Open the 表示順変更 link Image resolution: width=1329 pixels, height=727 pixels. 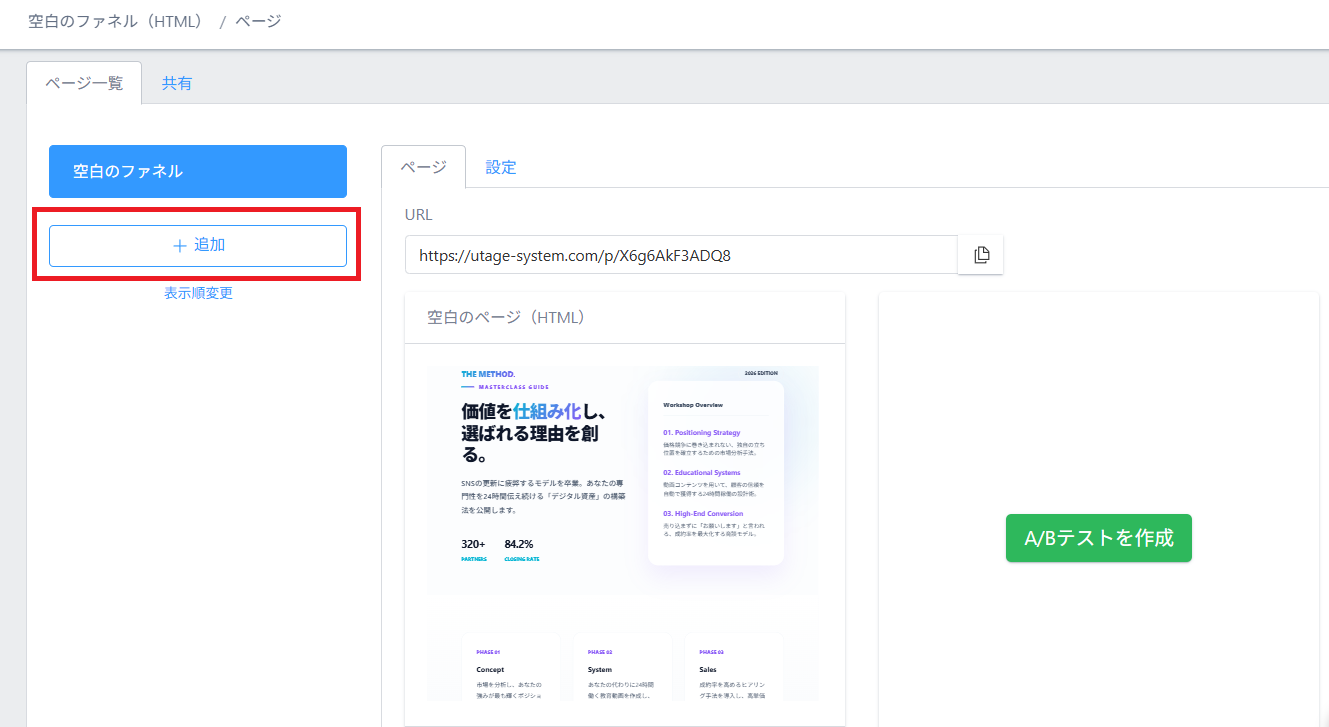198,293
